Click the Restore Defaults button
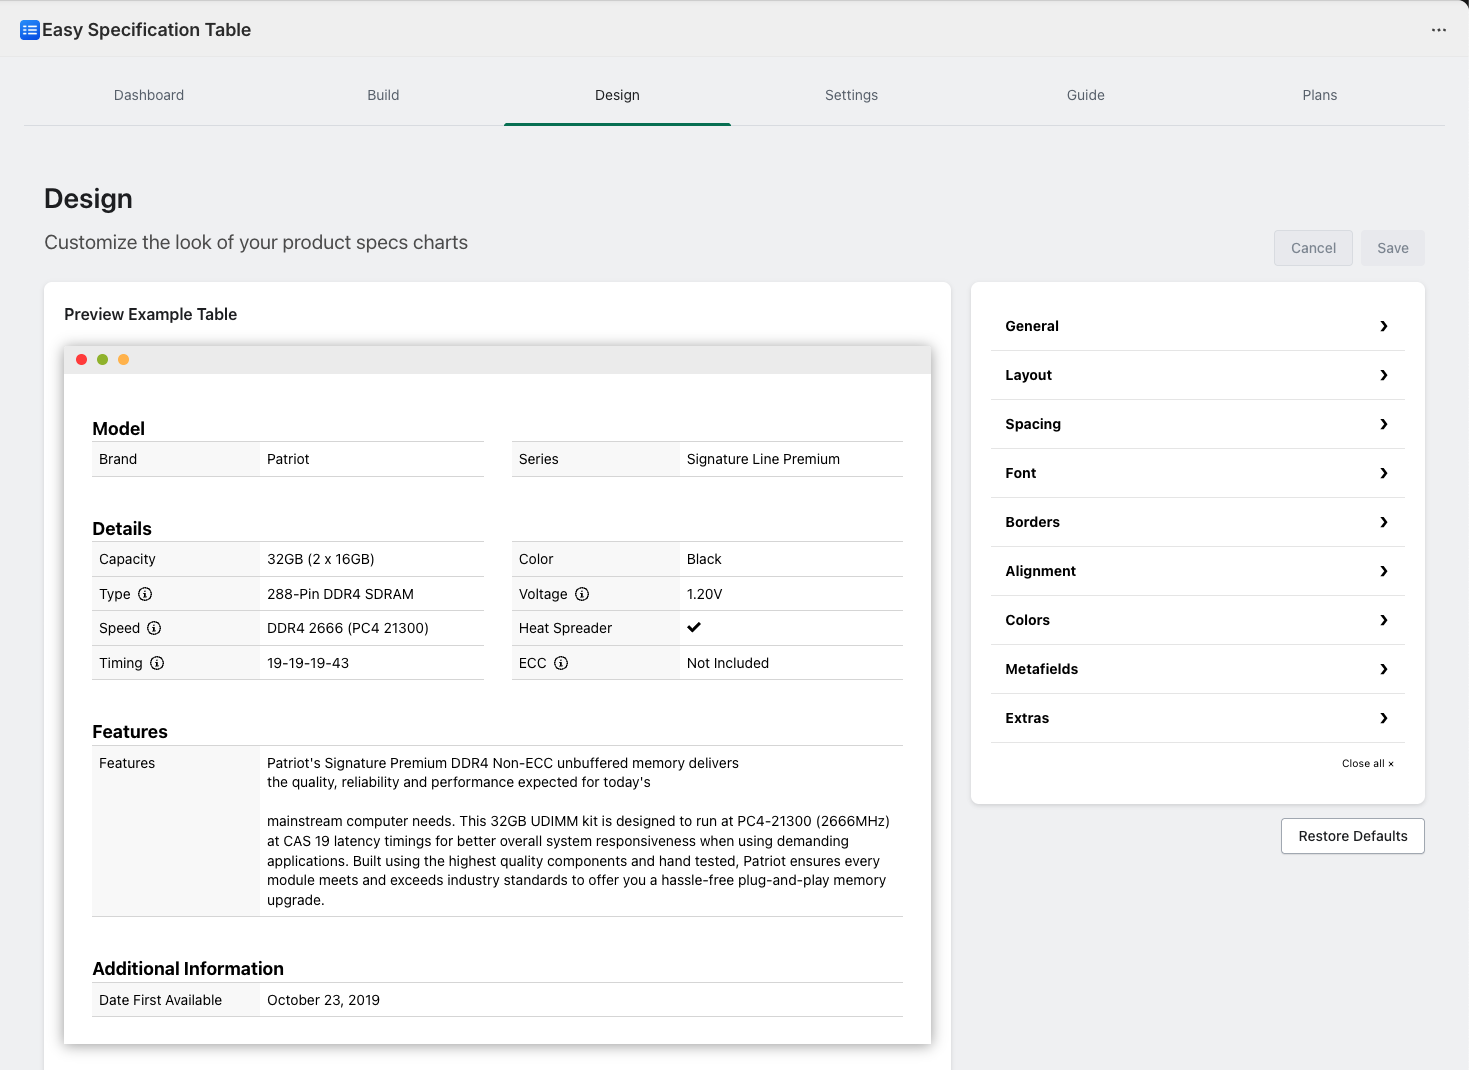The width and height of the screenshot is (1469, 1070). point(1352,836)
